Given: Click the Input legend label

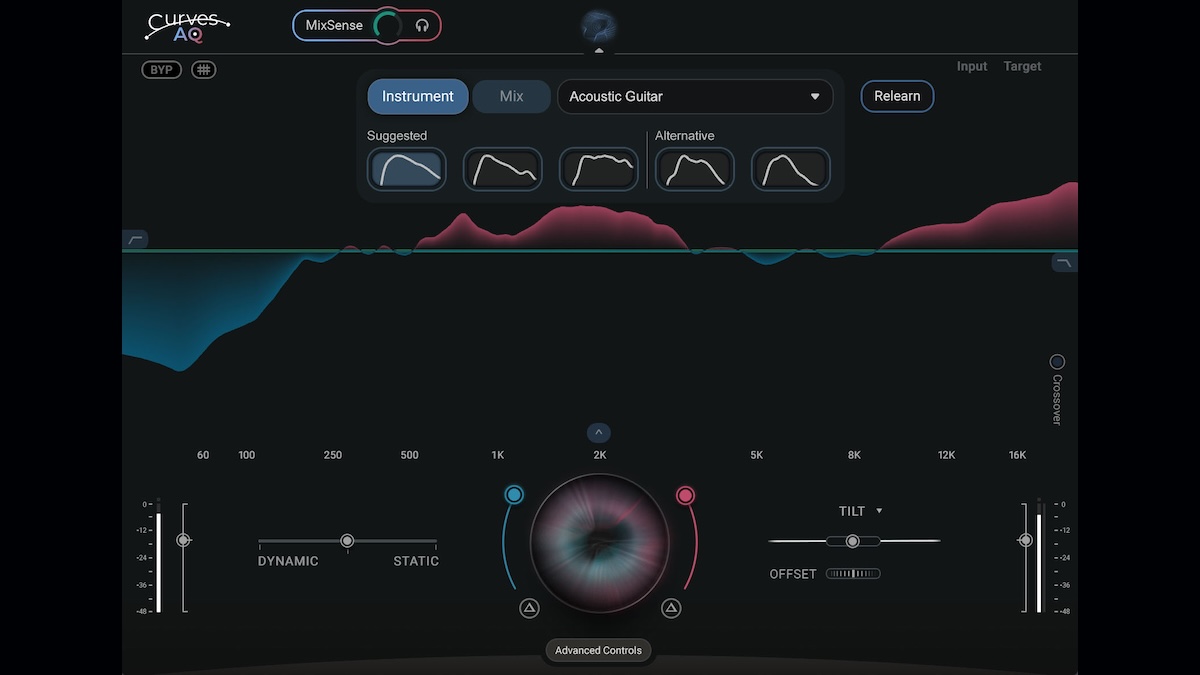Looking at the screenshot, I should 972,67.
